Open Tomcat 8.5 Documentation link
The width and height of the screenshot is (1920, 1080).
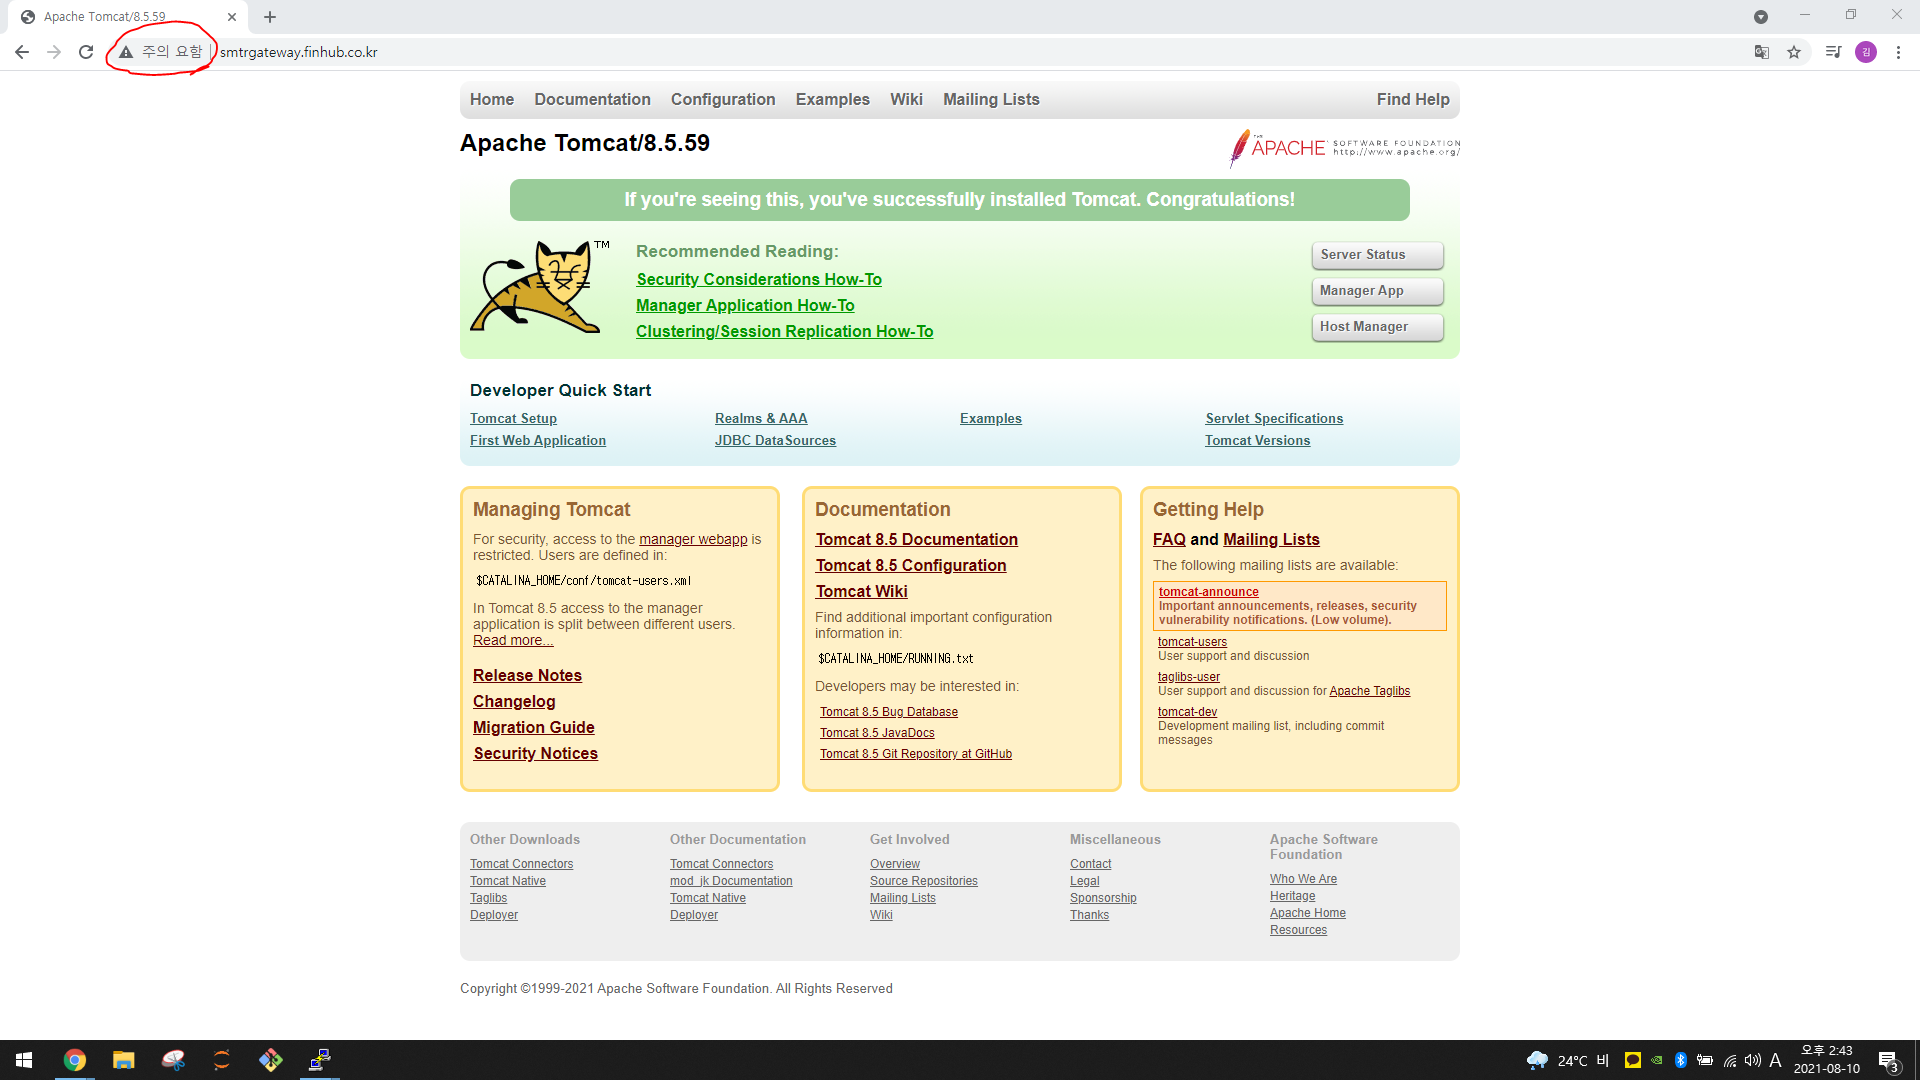point(916,539)
